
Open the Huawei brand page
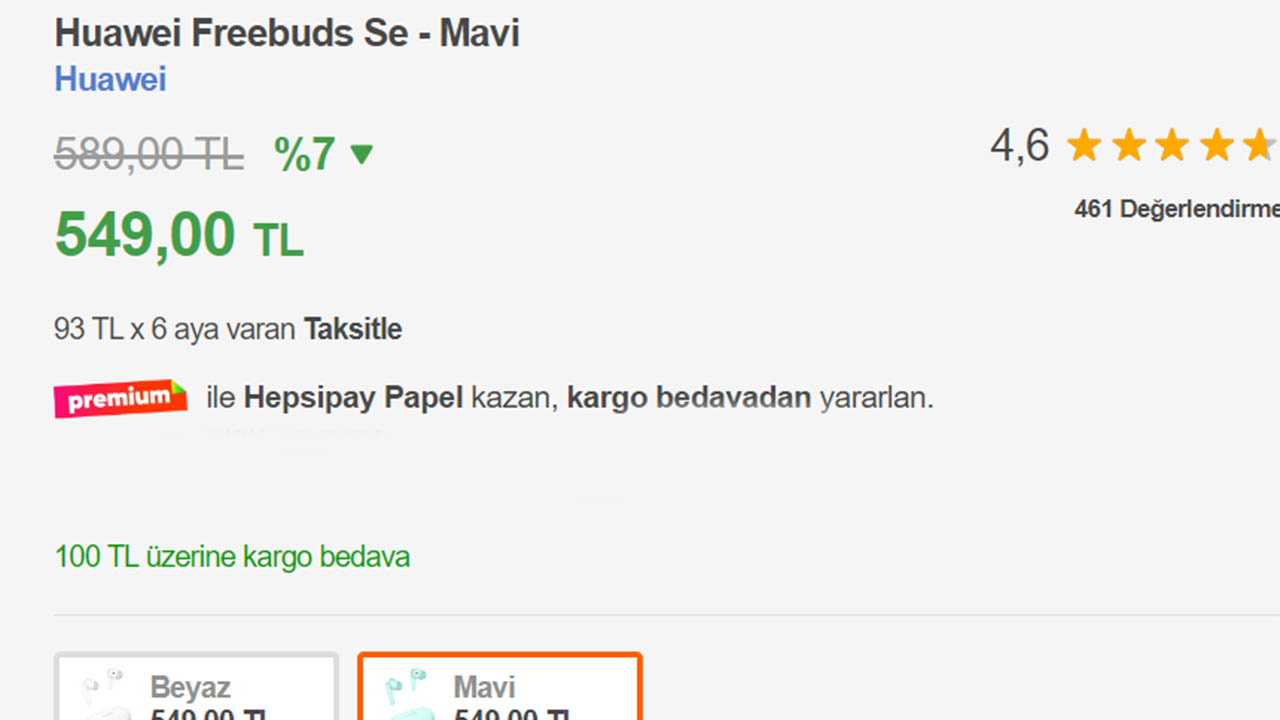(x=110, y=78)
